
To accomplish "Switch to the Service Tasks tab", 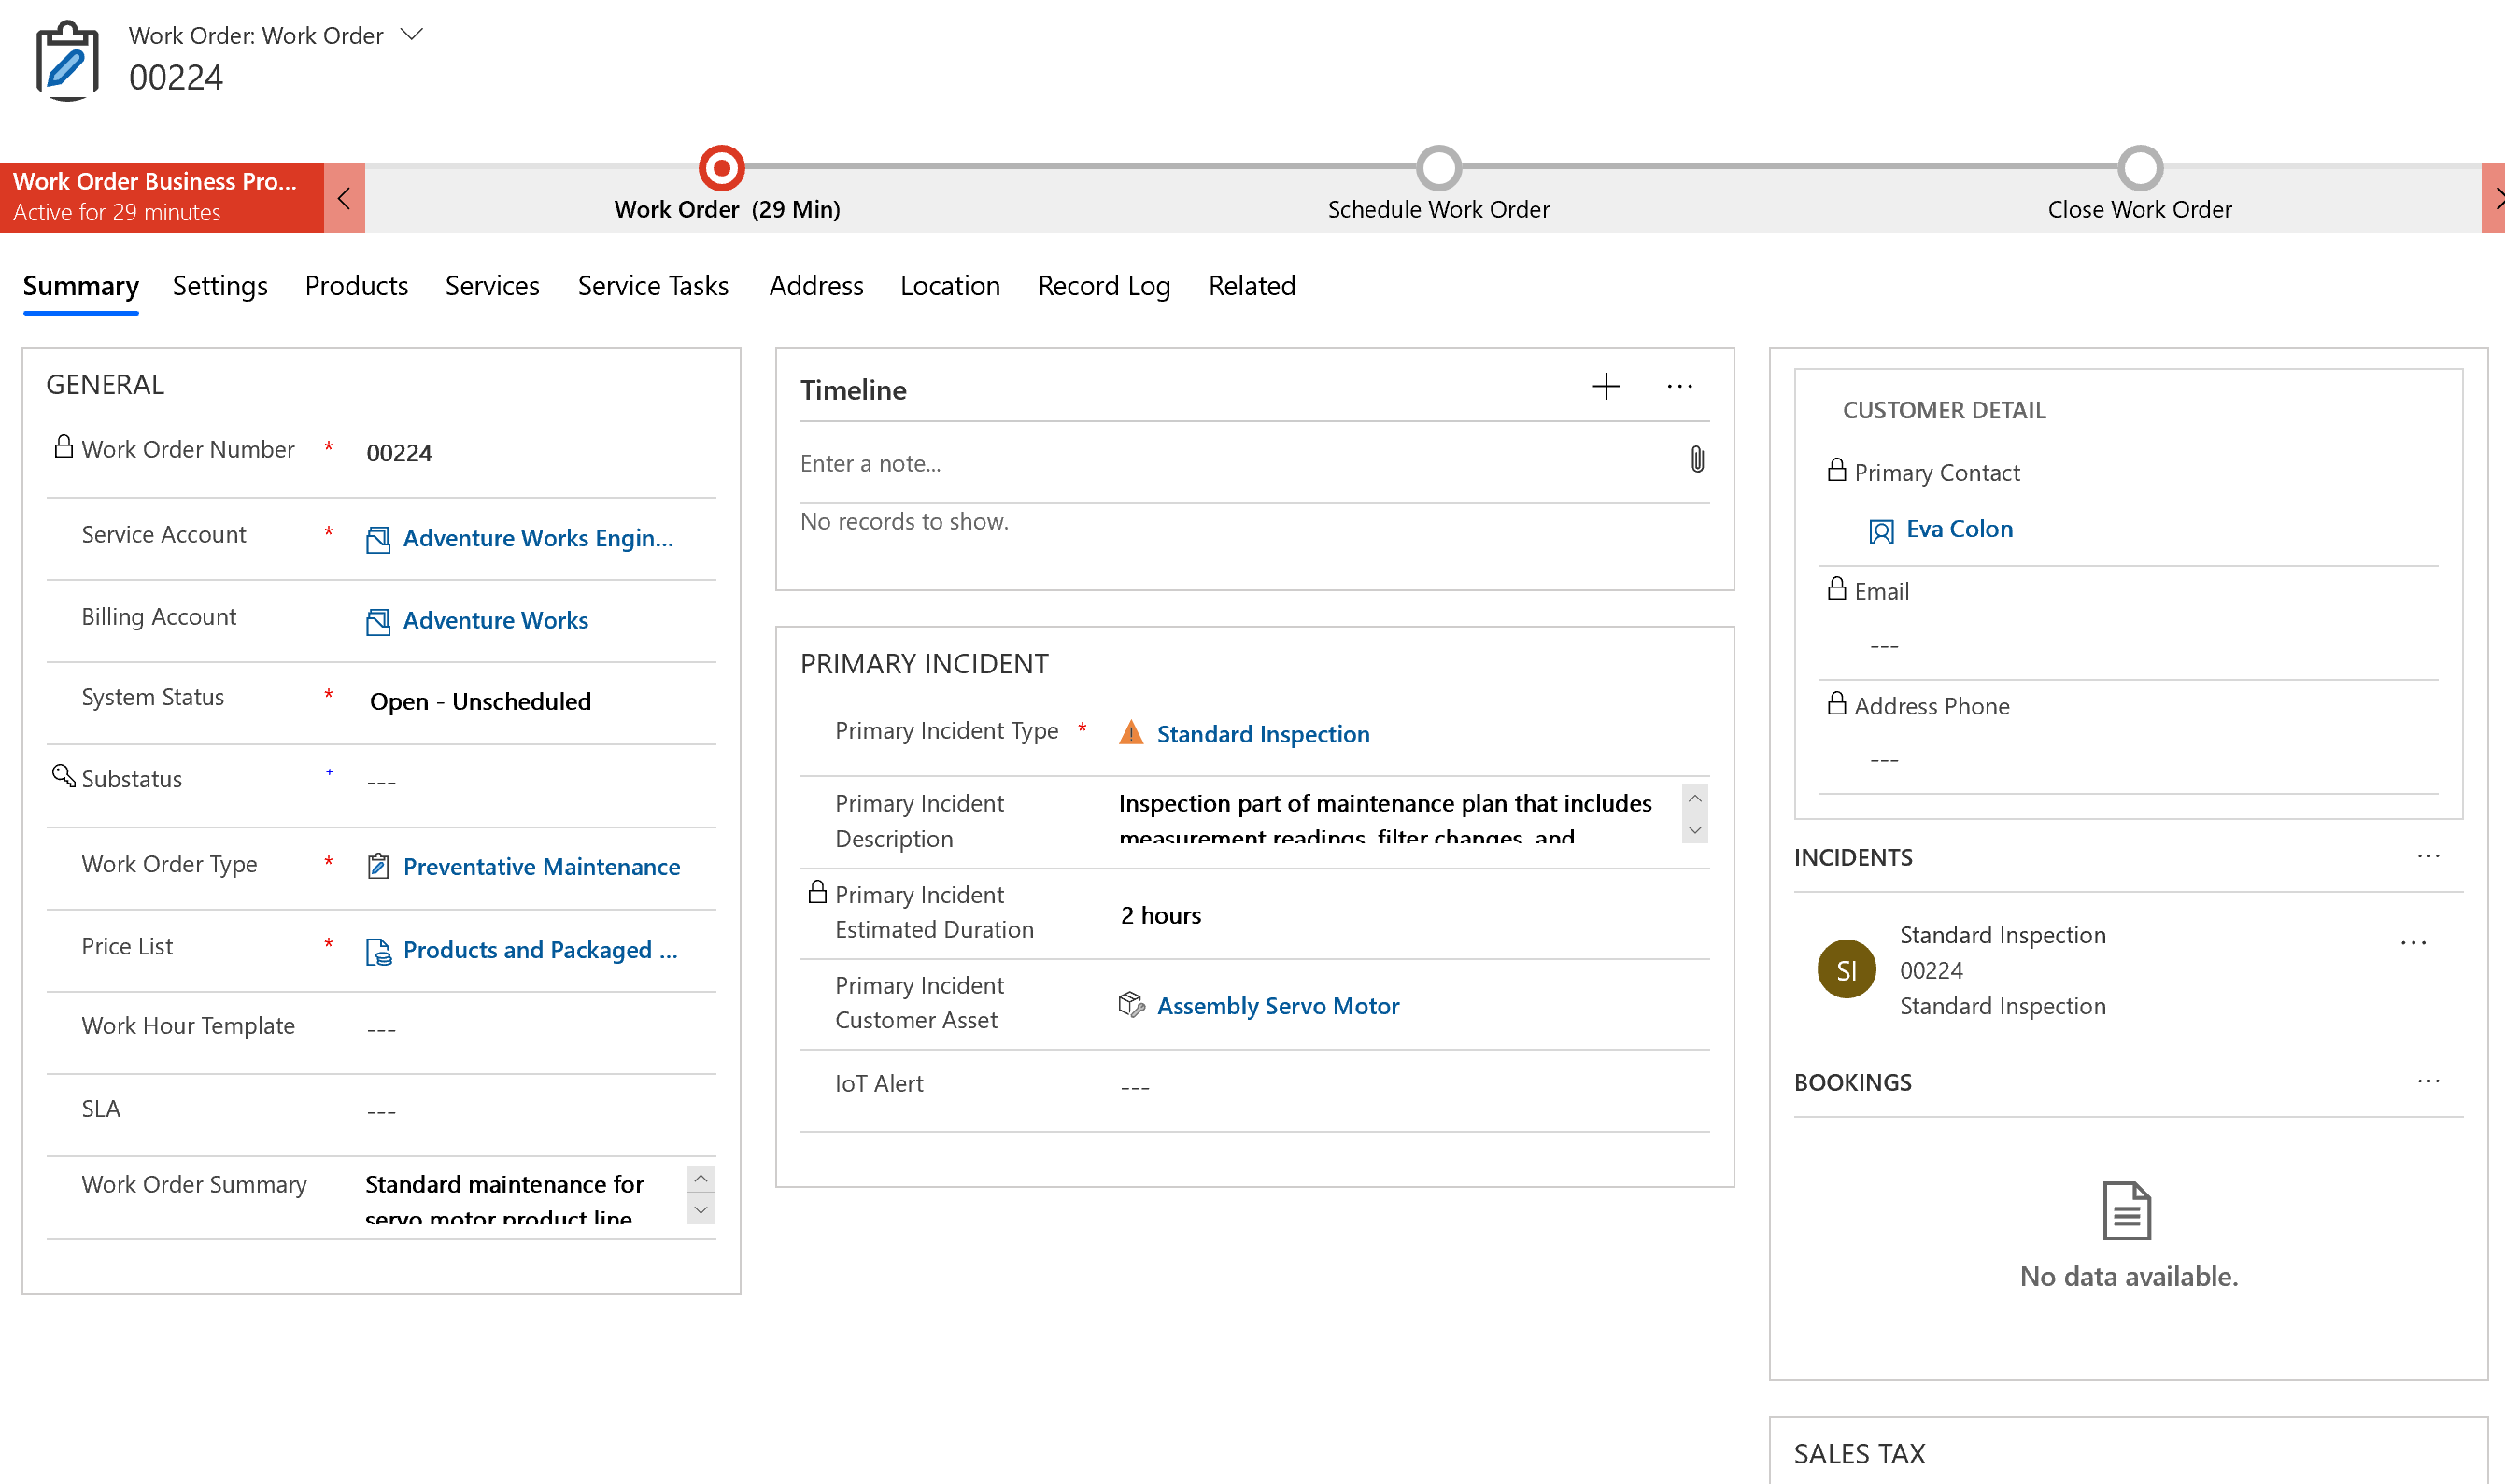I will coord(654,285).
